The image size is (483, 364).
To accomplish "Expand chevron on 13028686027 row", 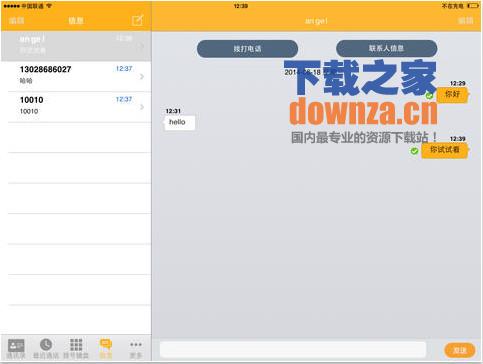I will click(142, 76).
